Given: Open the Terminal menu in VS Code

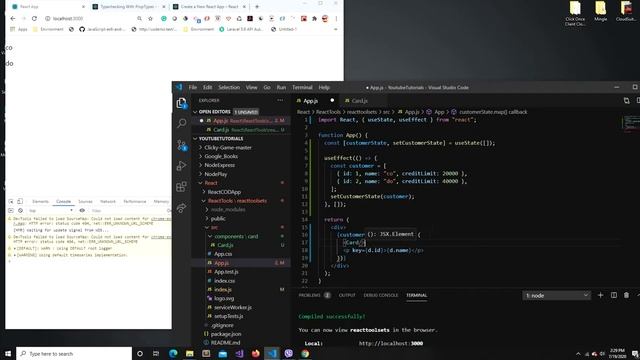Looking at the screenshot, I should (302, 87).
